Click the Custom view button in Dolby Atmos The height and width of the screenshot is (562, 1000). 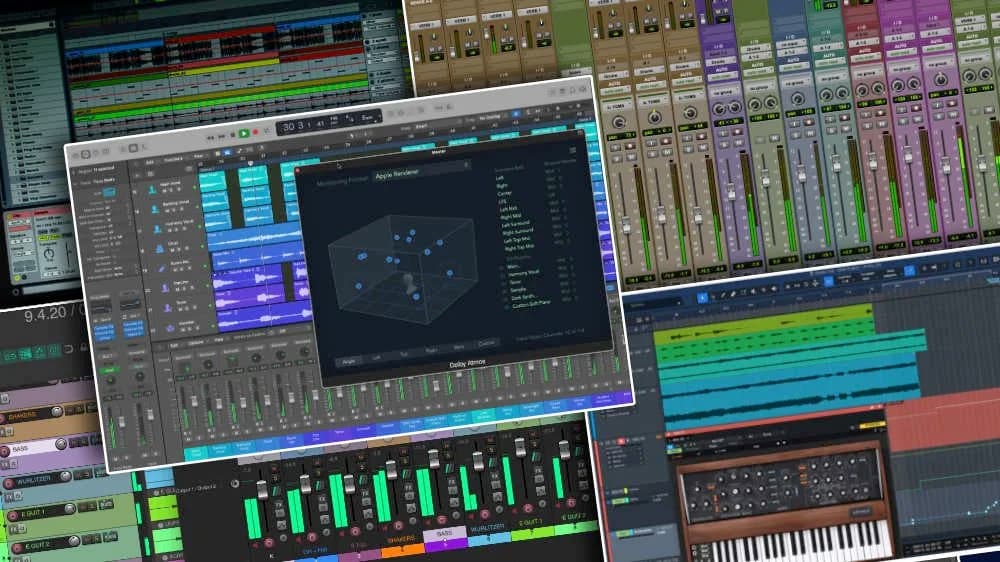[487, 344]
